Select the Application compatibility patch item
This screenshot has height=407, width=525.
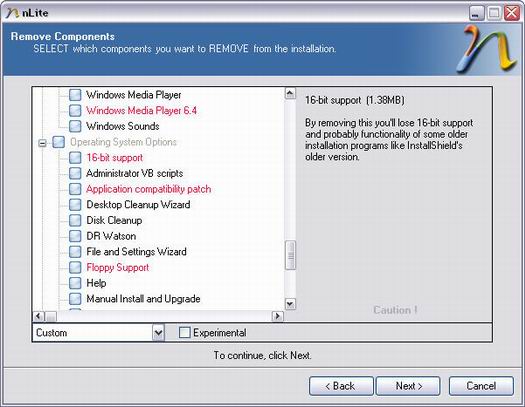149,189
